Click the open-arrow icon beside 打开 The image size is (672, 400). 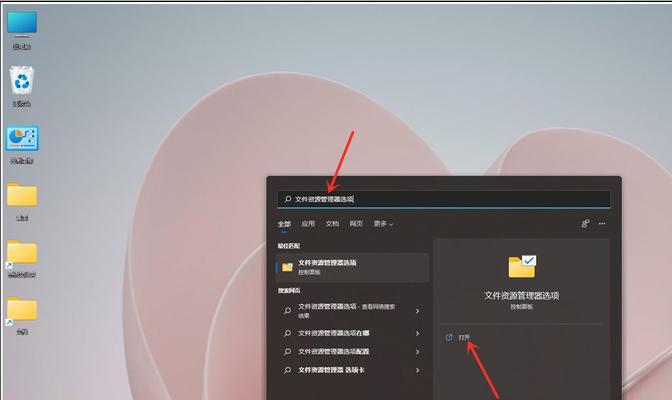tap(449, 337)
